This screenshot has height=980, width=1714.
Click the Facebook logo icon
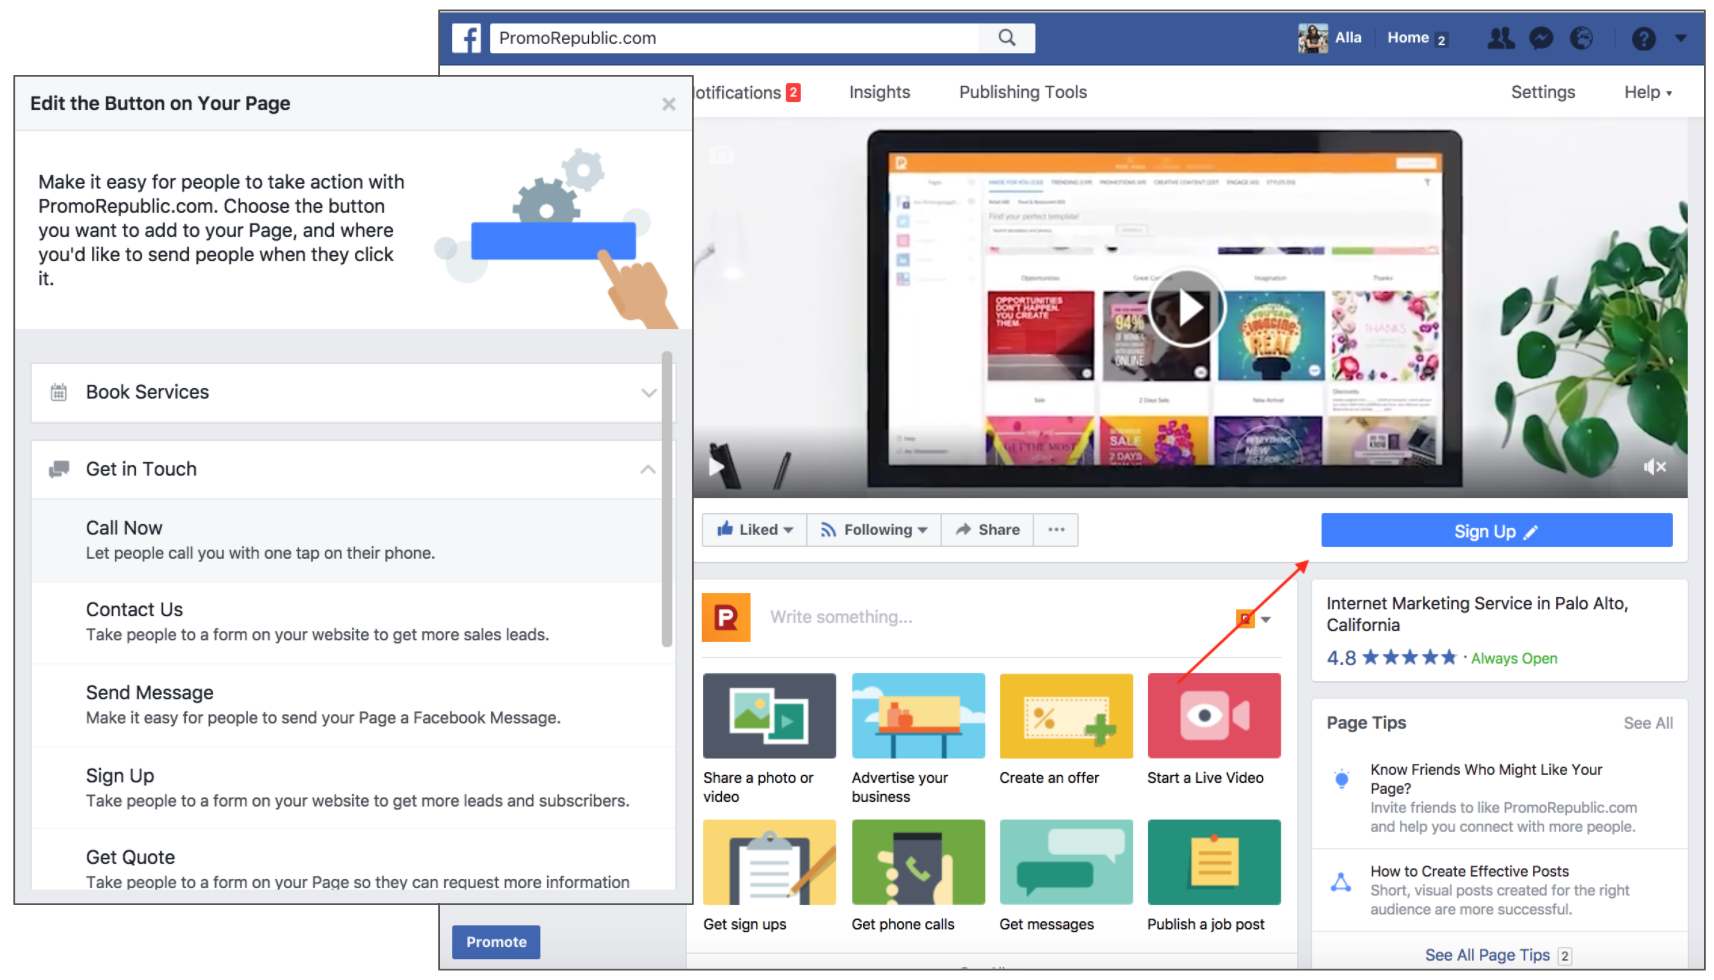[467, 38]
